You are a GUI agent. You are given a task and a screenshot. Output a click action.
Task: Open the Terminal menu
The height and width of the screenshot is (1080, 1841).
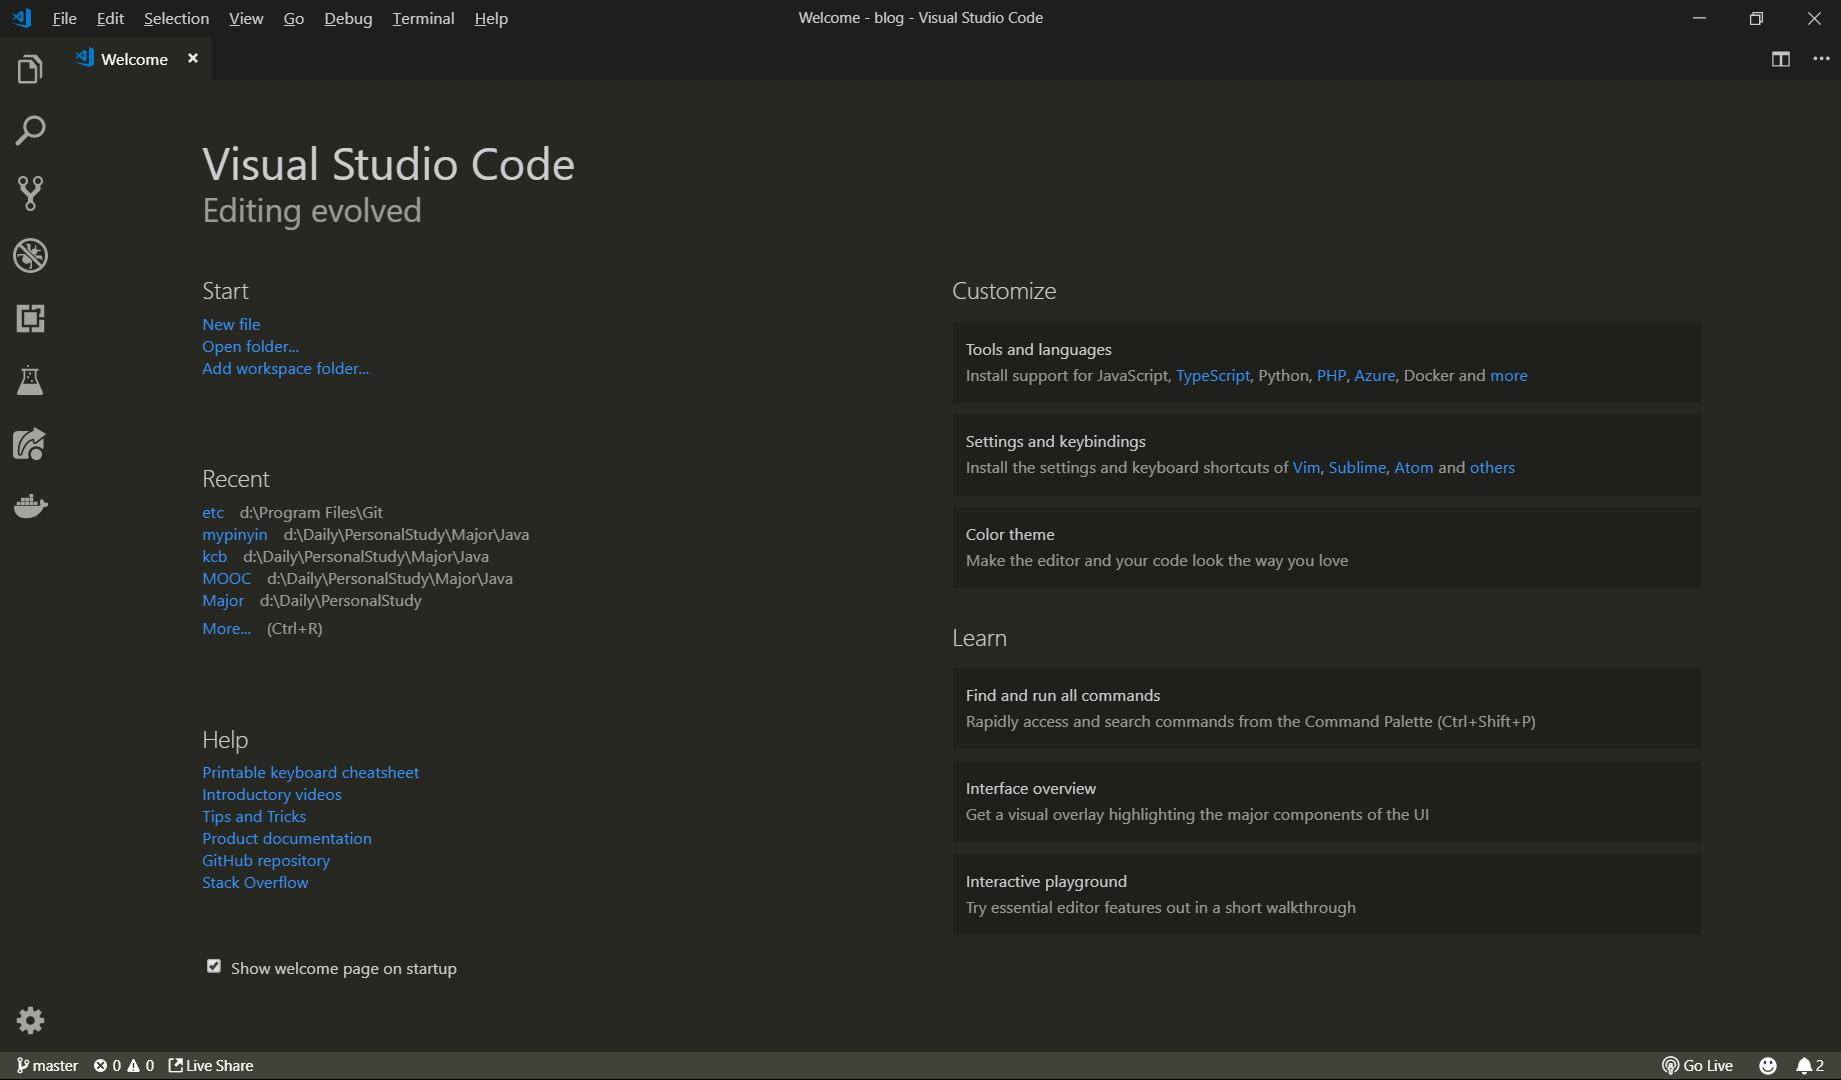(x=423, y=18)
